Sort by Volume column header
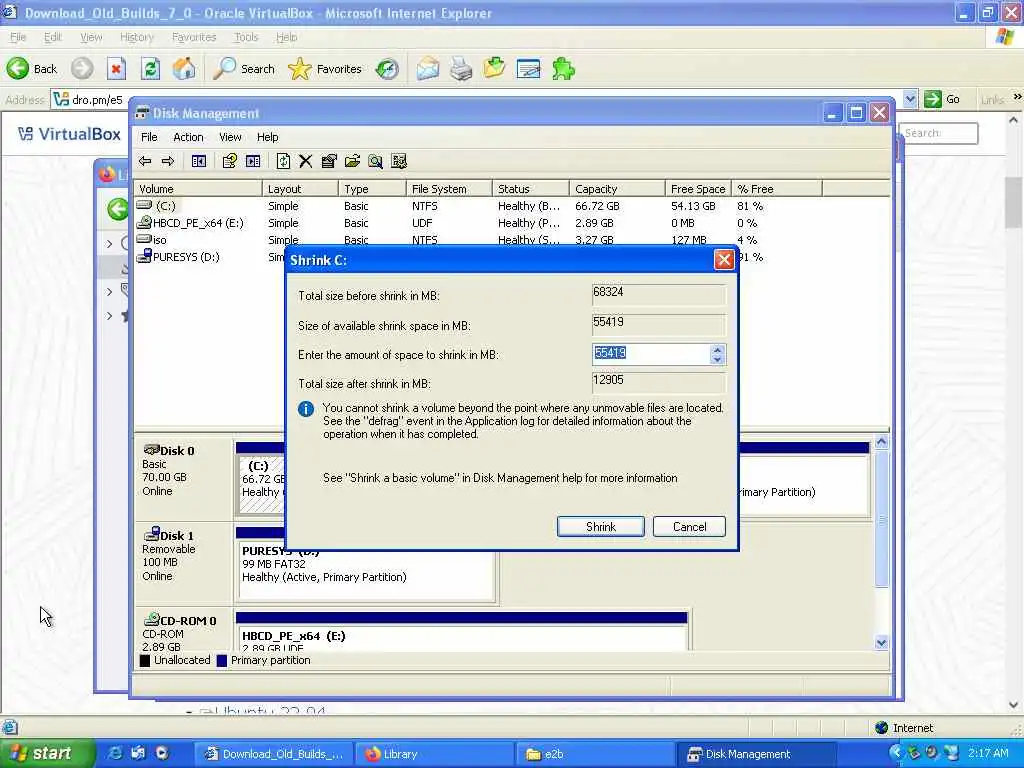The height and width of the screenshot is (768, 1024). (197, 189)
